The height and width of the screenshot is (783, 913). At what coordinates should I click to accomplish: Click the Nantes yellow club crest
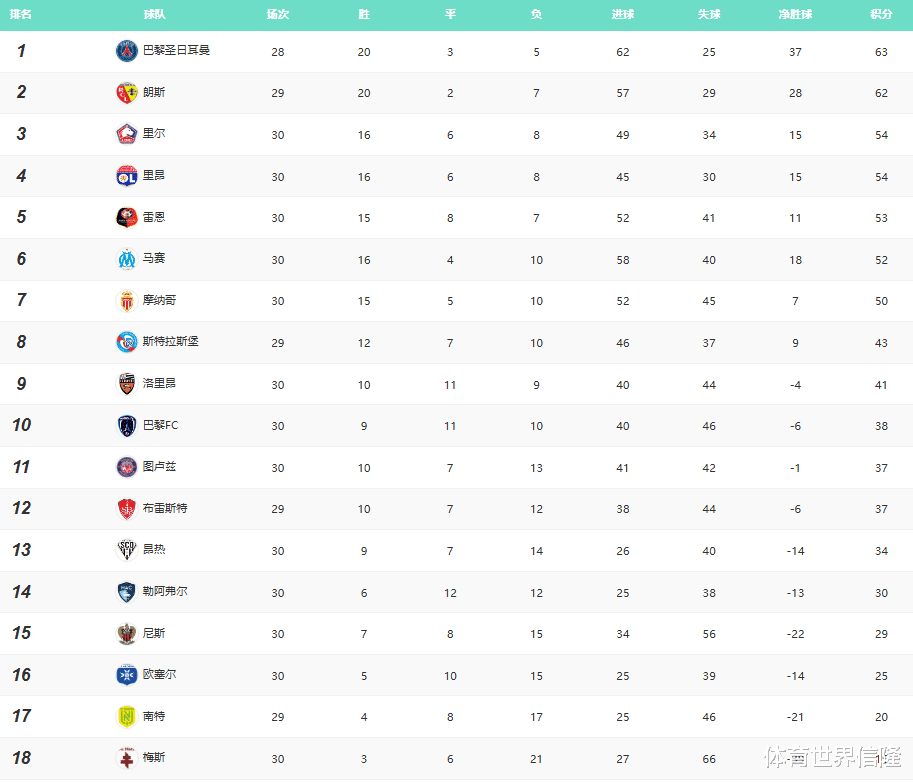[126, 716]
